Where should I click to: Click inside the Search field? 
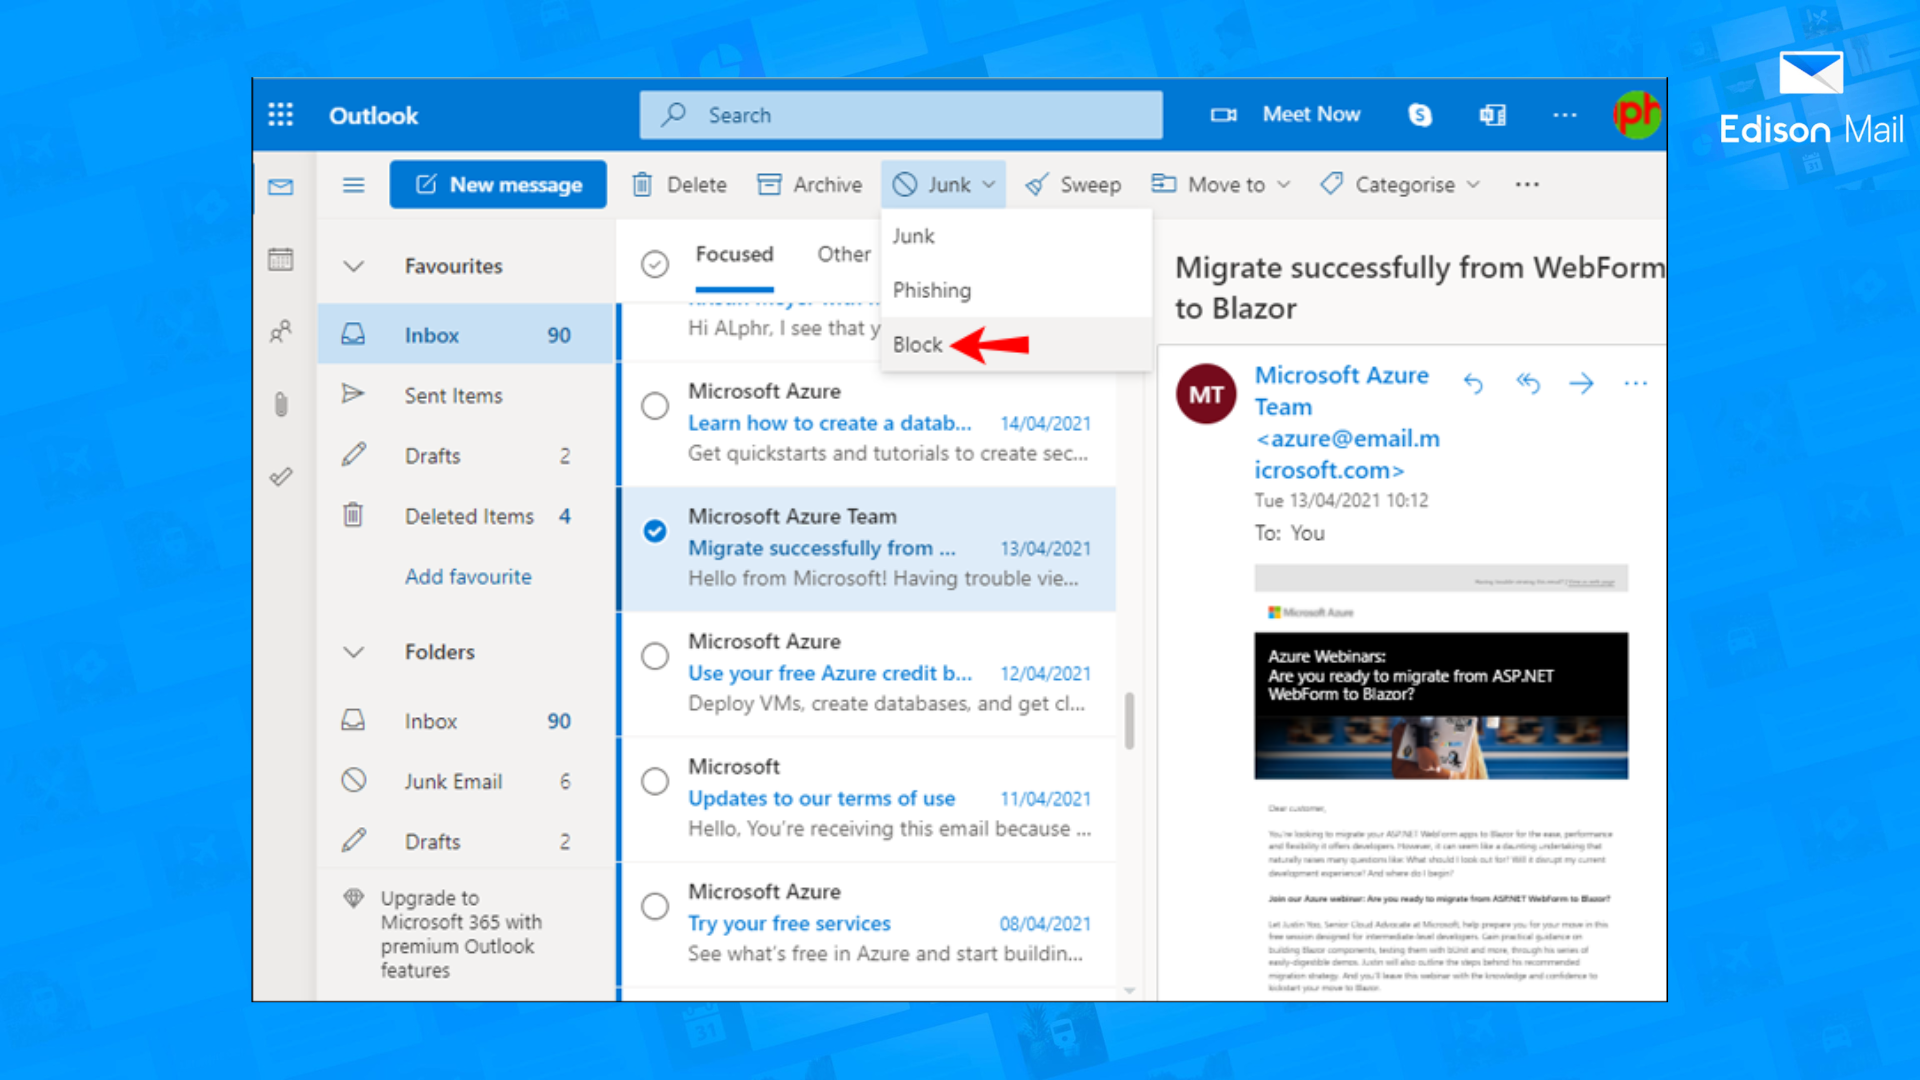click(900, 115)
